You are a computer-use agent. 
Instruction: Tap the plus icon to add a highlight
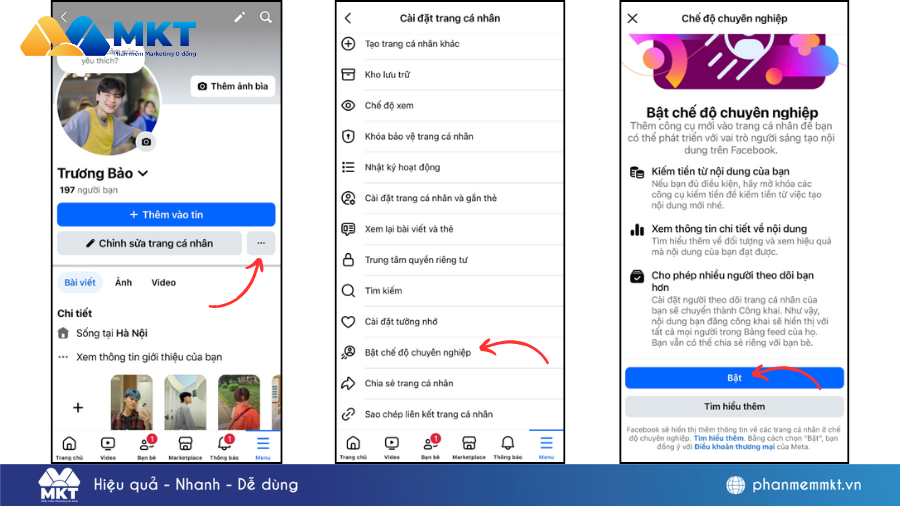pyautogui.click(x=78, y=407)
